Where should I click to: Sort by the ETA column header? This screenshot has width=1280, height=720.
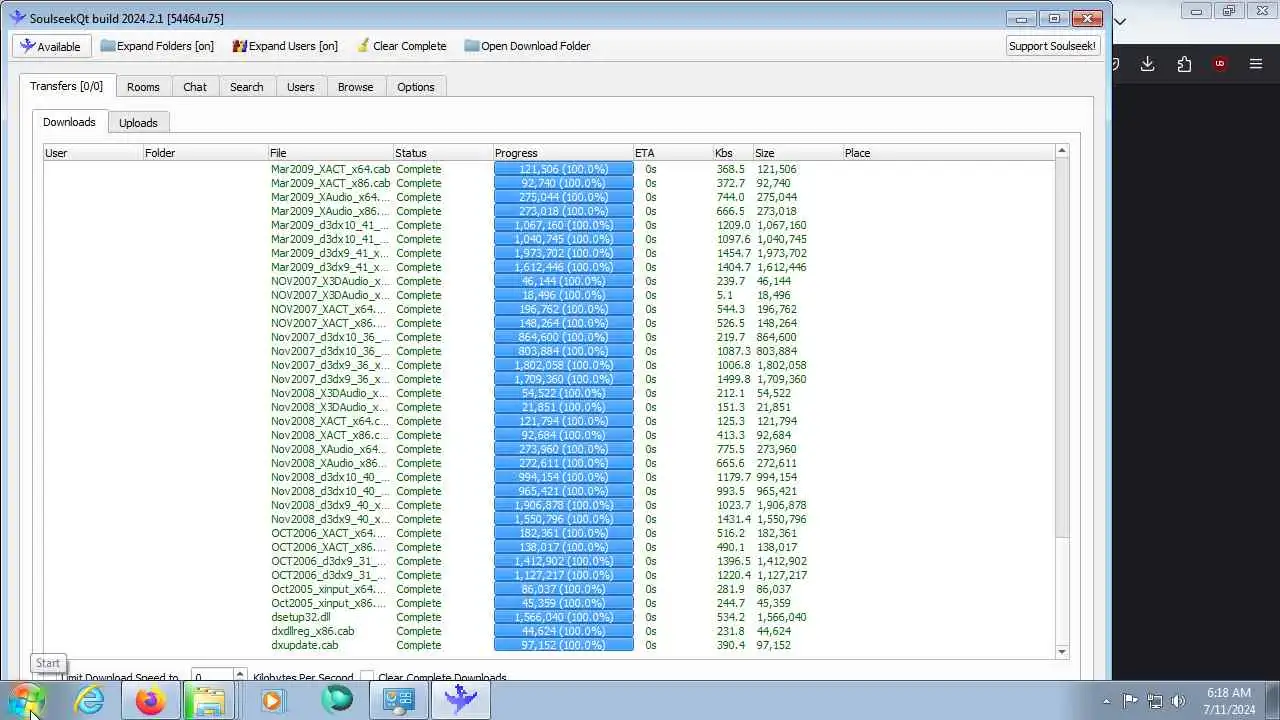point(673,153)
